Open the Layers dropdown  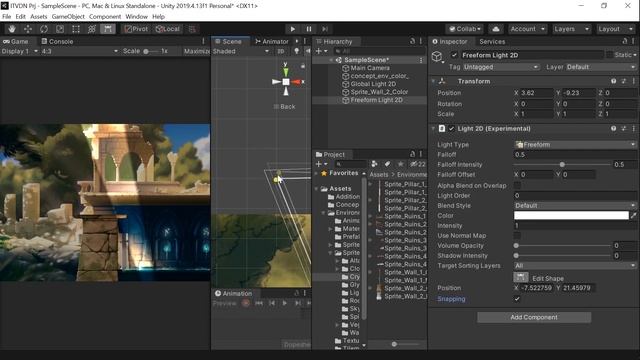[x=571, y=29]
